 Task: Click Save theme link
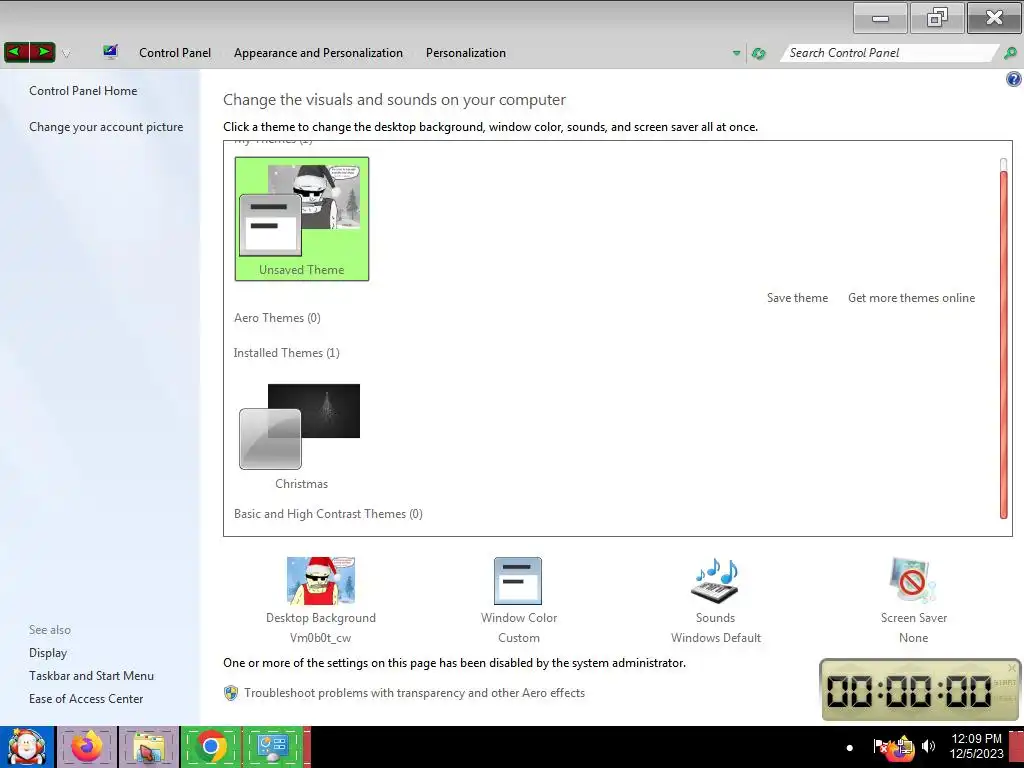pos(797,298)
